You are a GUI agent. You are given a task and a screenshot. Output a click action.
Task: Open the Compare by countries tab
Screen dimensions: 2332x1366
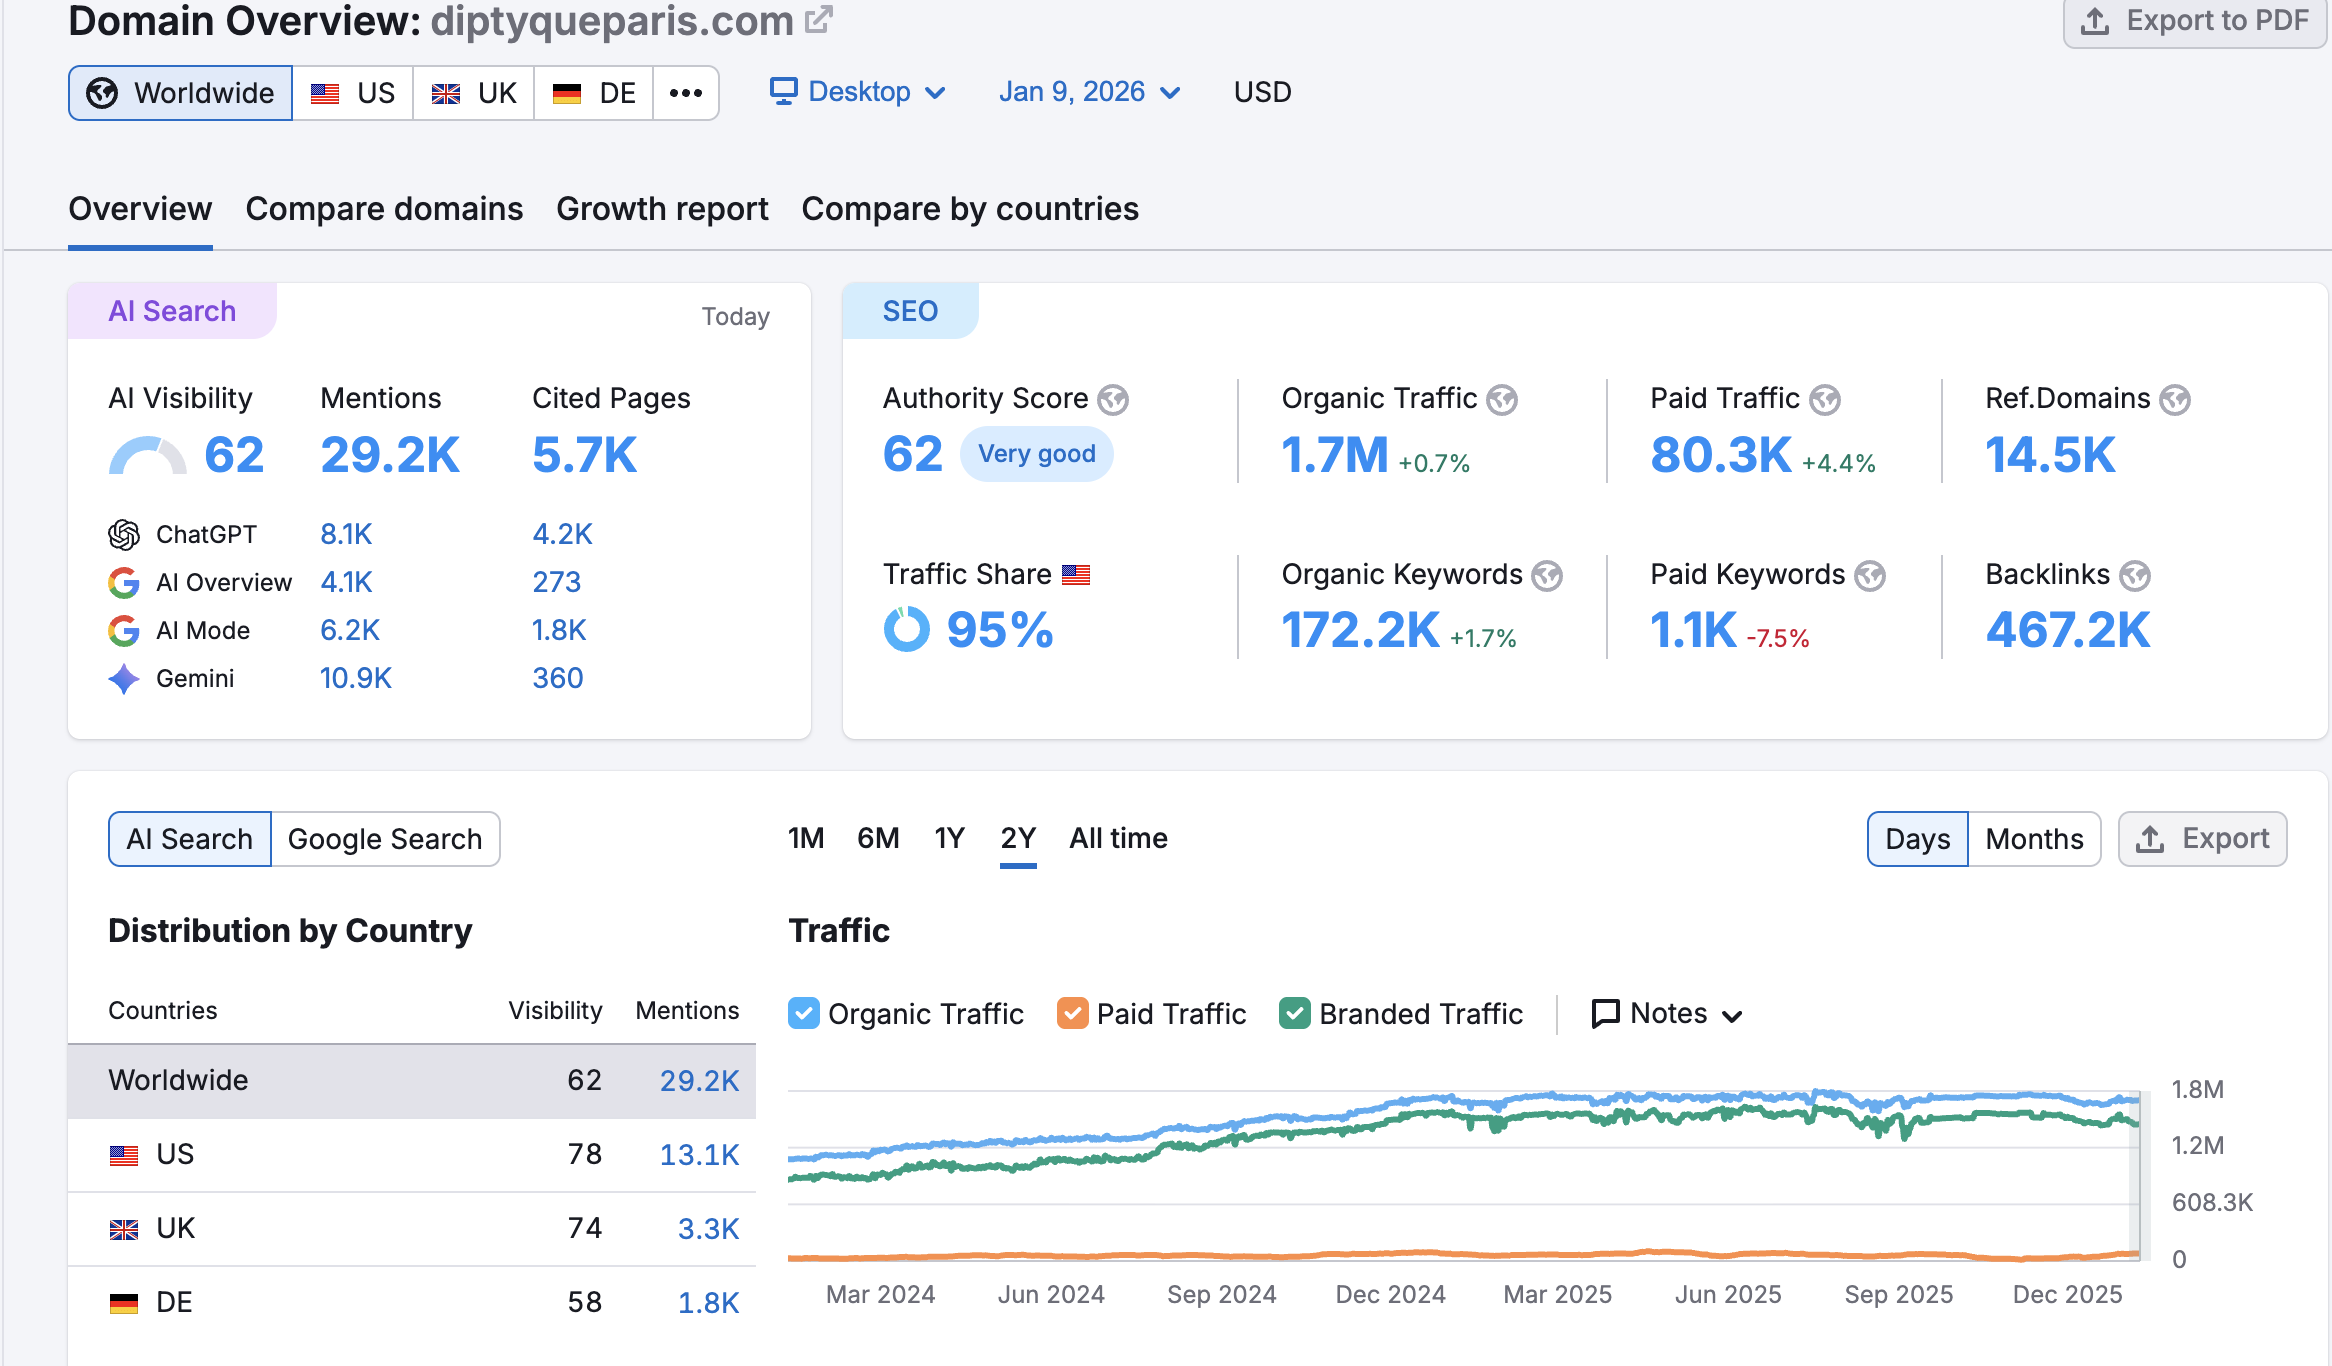970,209
